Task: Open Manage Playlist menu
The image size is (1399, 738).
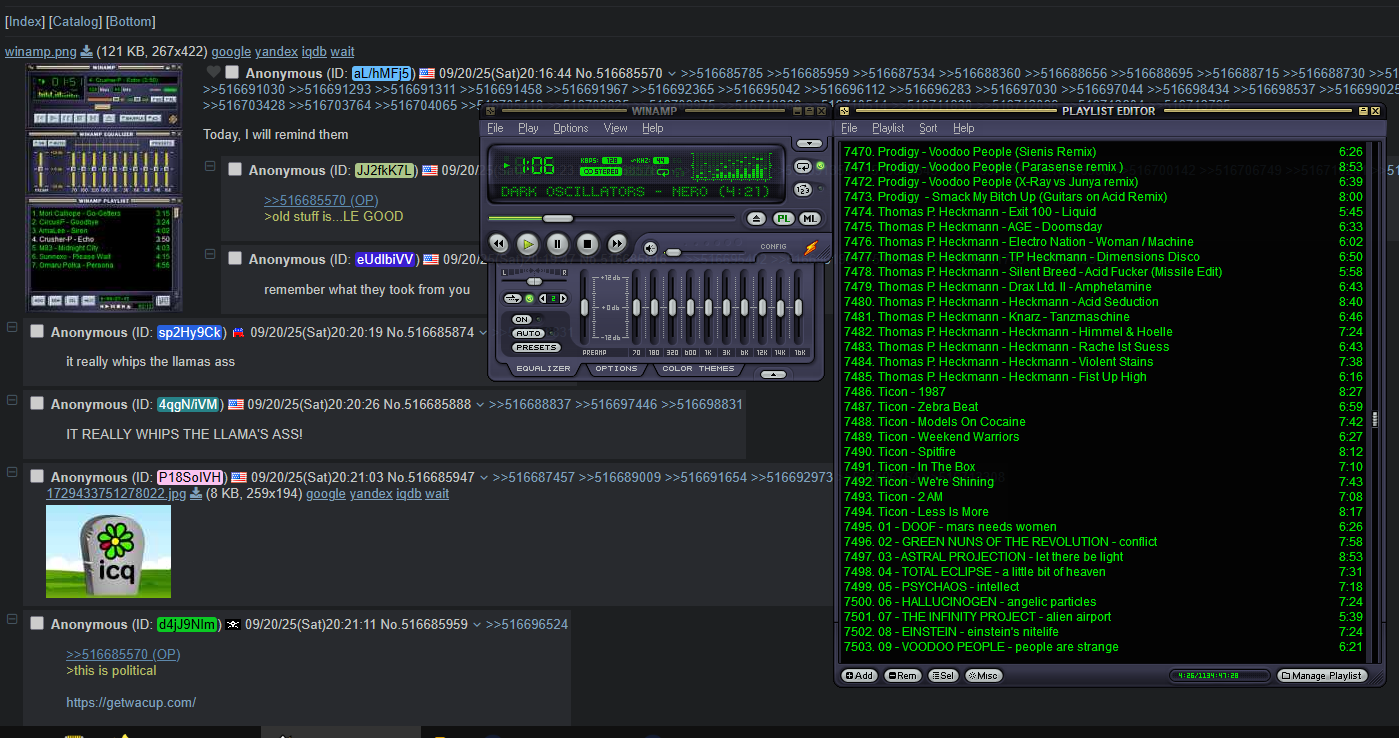Action: pyautogui.click(x=1321, y=676)
